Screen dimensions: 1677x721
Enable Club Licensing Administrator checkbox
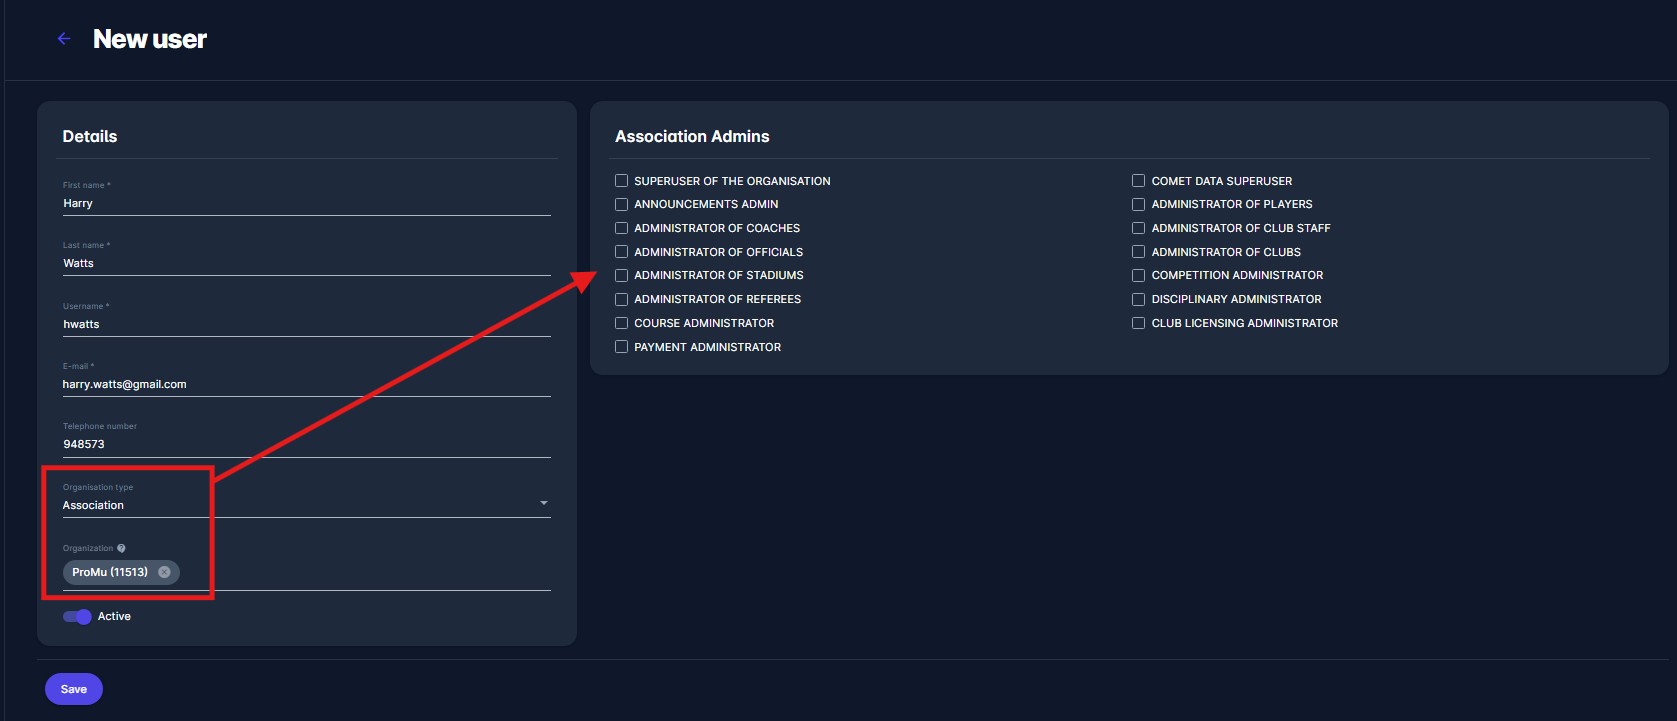pos(1138,323)
